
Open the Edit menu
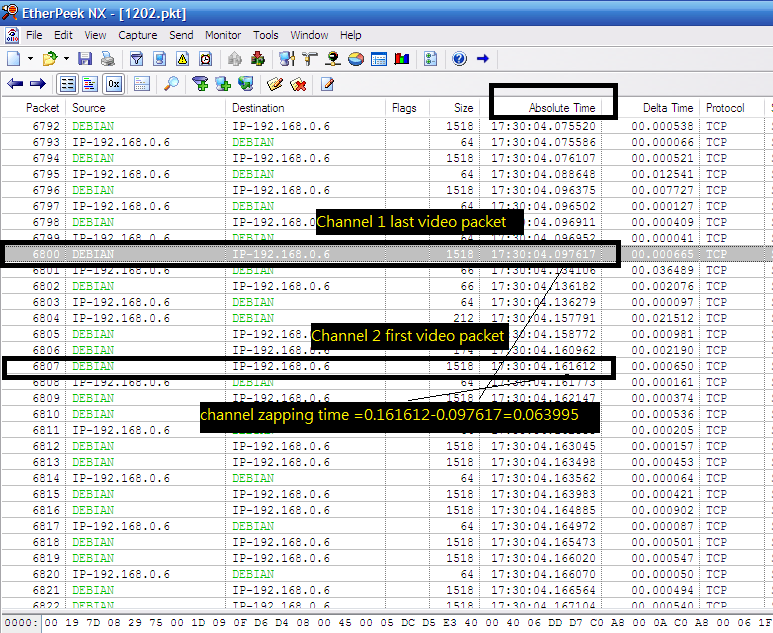(63, 35)
